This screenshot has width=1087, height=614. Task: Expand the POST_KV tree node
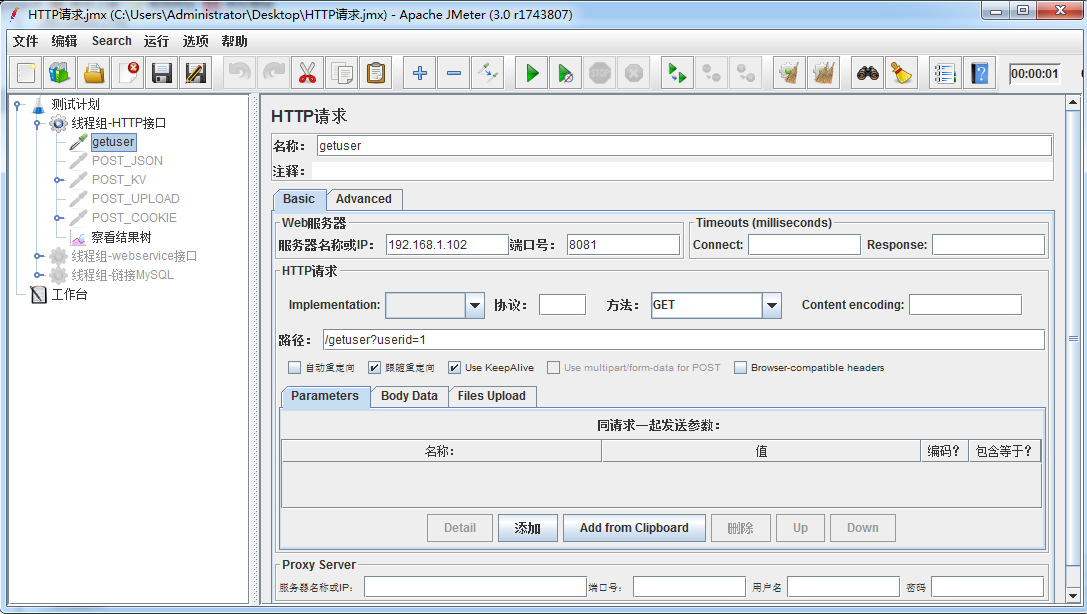[58, 180]
